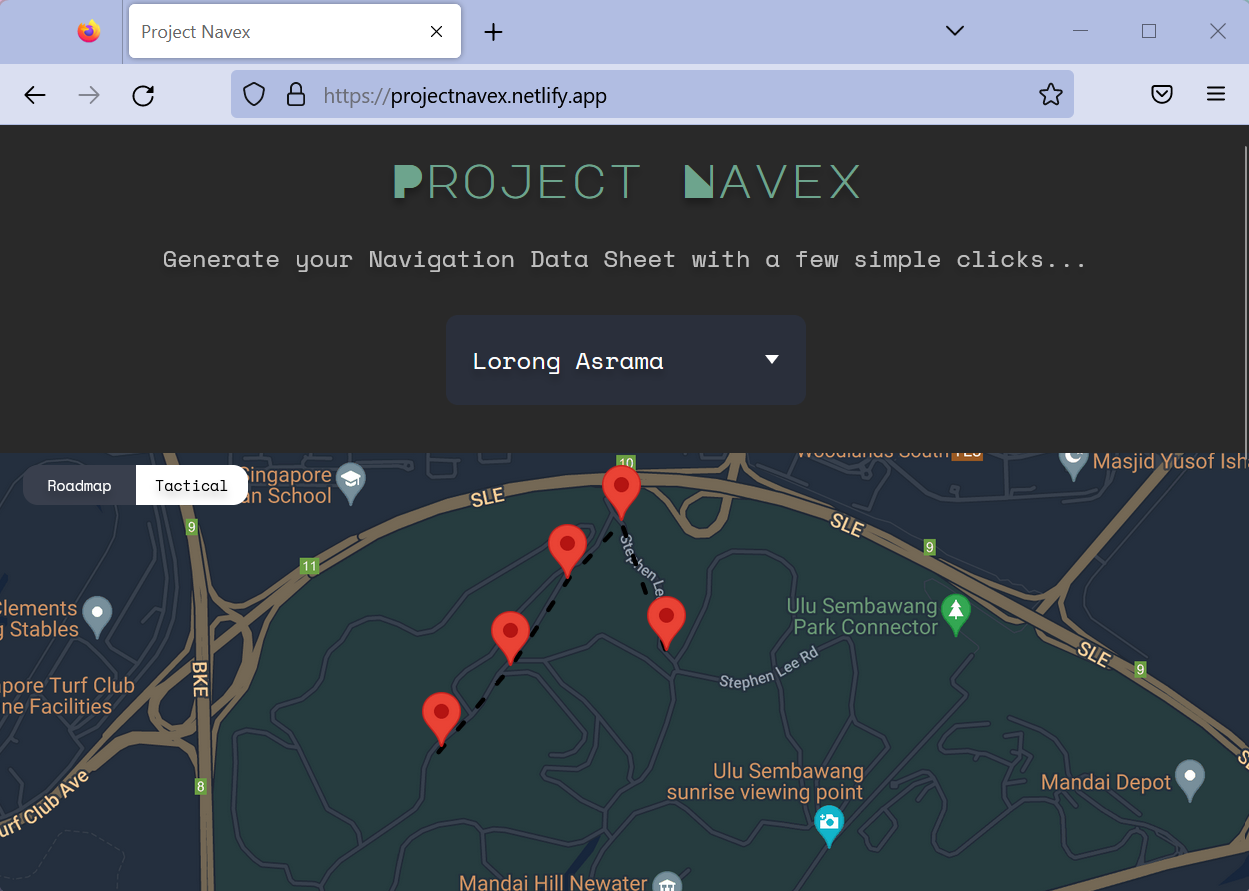Image resolution: width=1249 pixels, height=891 pixels.
Task: Enable Tactical map mode
Action: 191,485
